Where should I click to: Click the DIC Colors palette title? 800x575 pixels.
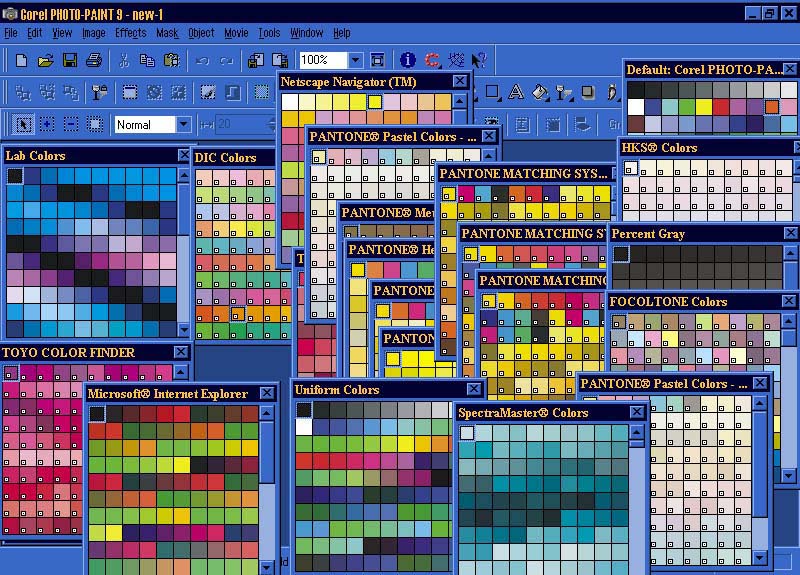coord(226,157)
